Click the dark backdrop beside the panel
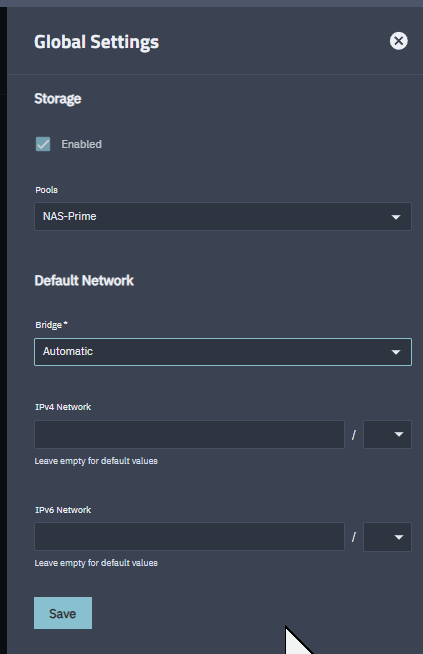The image size is (423, 654). point(3,334)
